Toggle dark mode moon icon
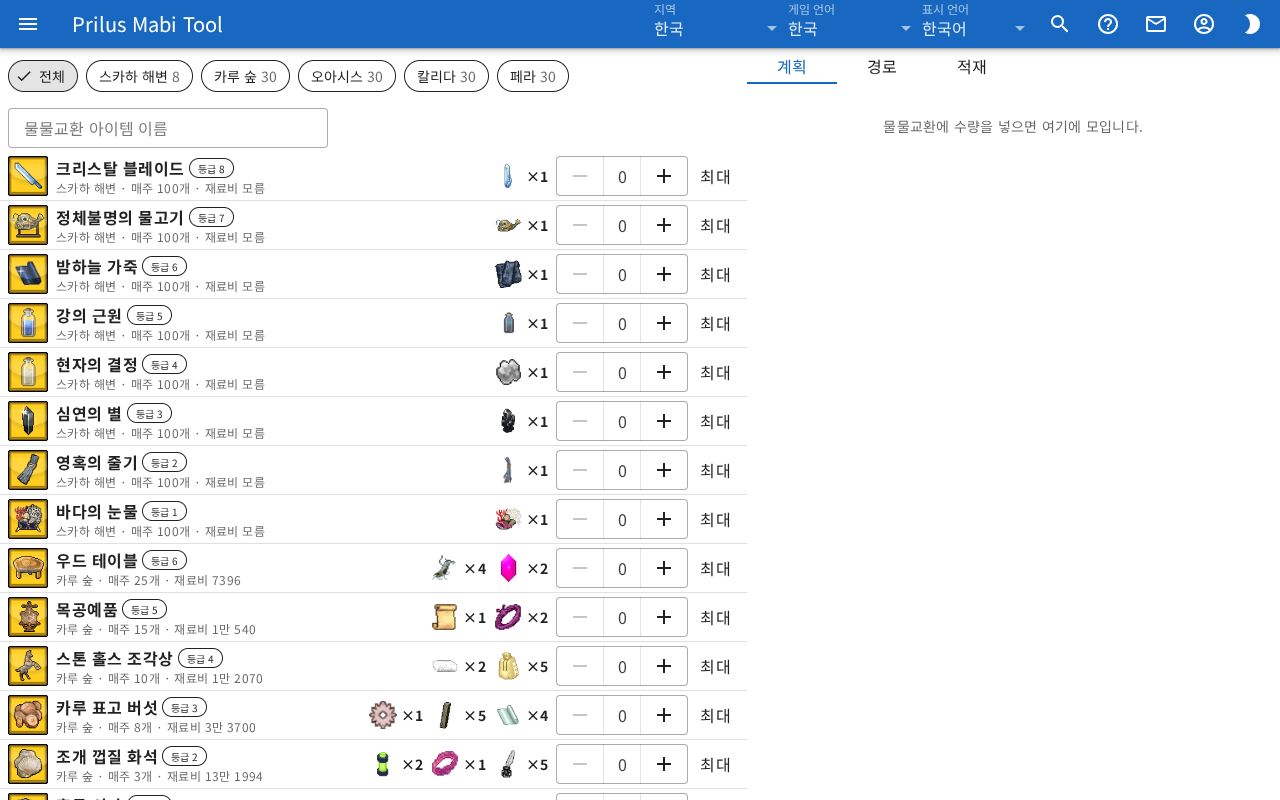The image size is (1280, 800). (1252, 24)
